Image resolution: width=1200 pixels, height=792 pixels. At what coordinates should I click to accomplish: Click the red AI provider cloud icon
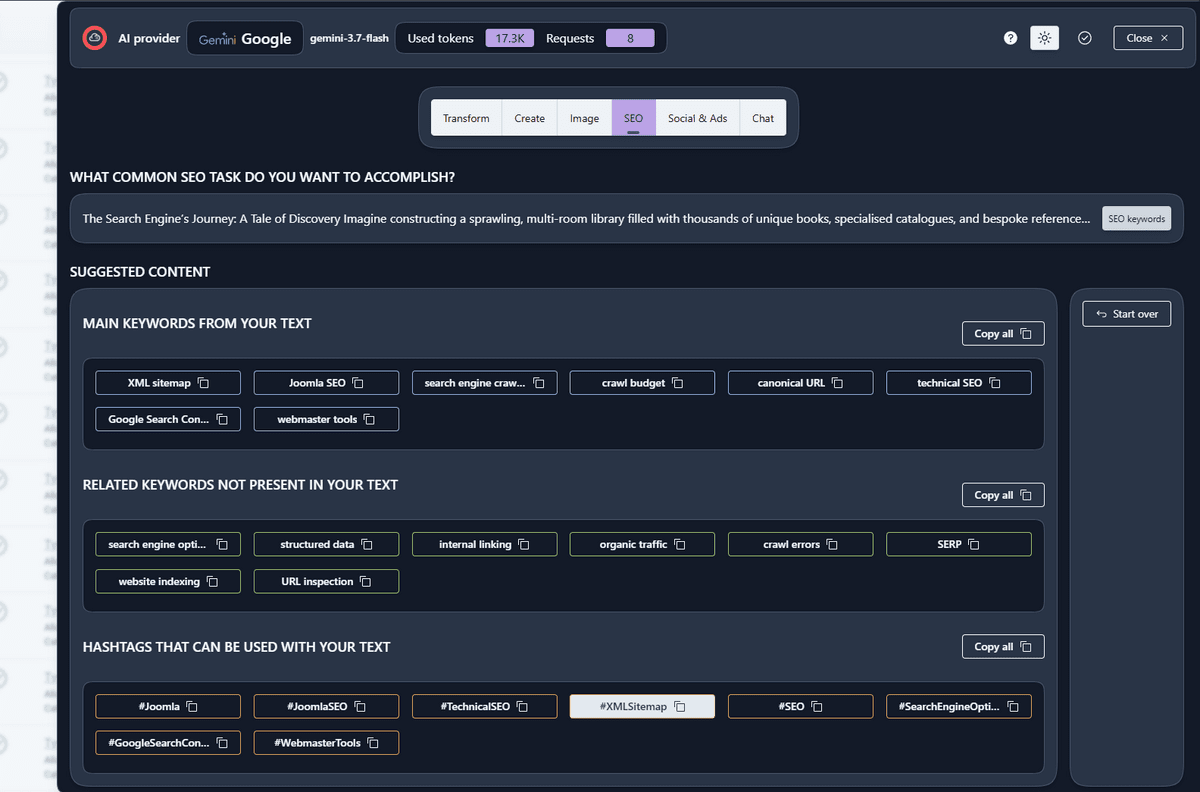pos(95,38)
